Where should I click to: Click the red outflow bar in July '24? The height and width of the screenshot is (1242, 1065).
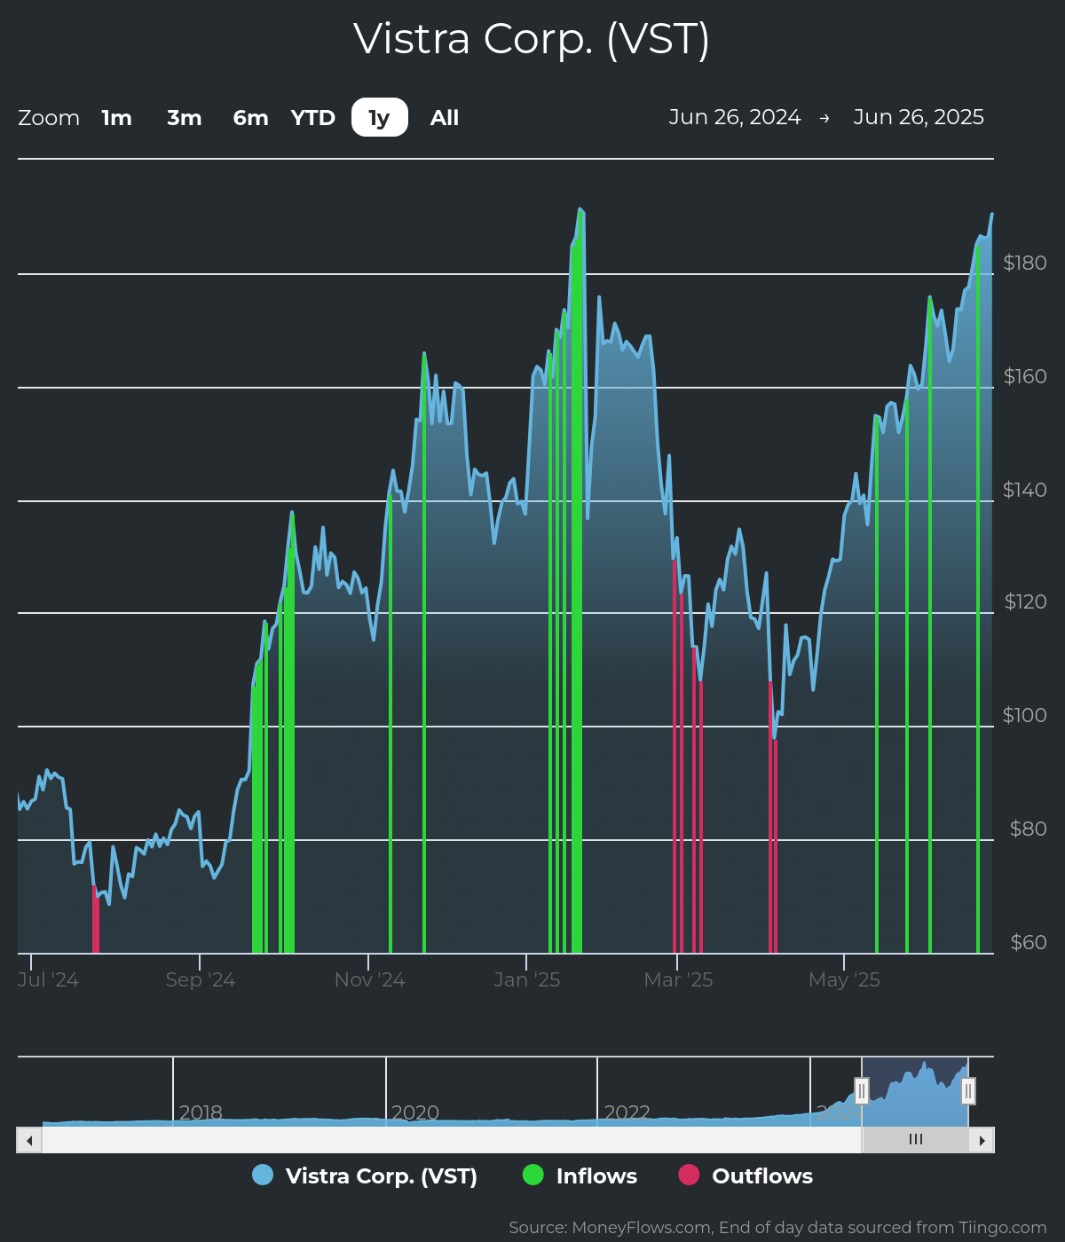[x=95, y=919]
